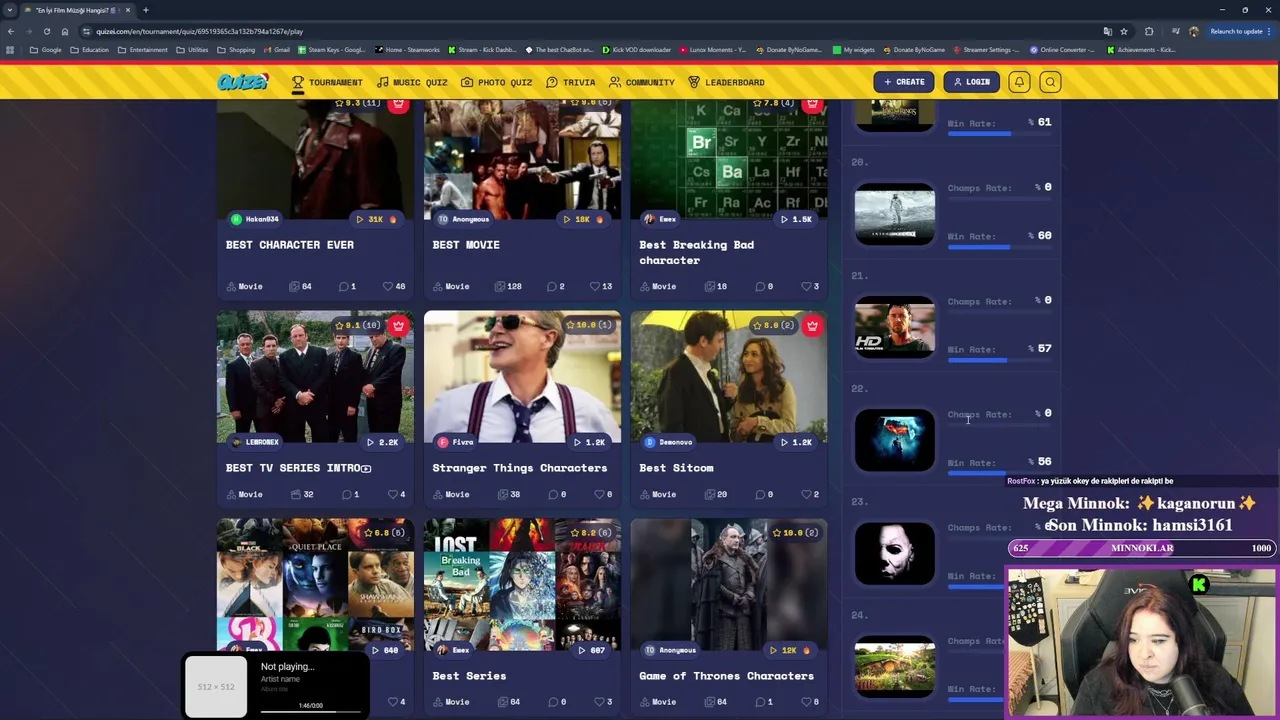Click the music note icon beside MUSIC QUIZ
The height and width of the screenshot is (720, 1280).
click(x=382, y=82)
